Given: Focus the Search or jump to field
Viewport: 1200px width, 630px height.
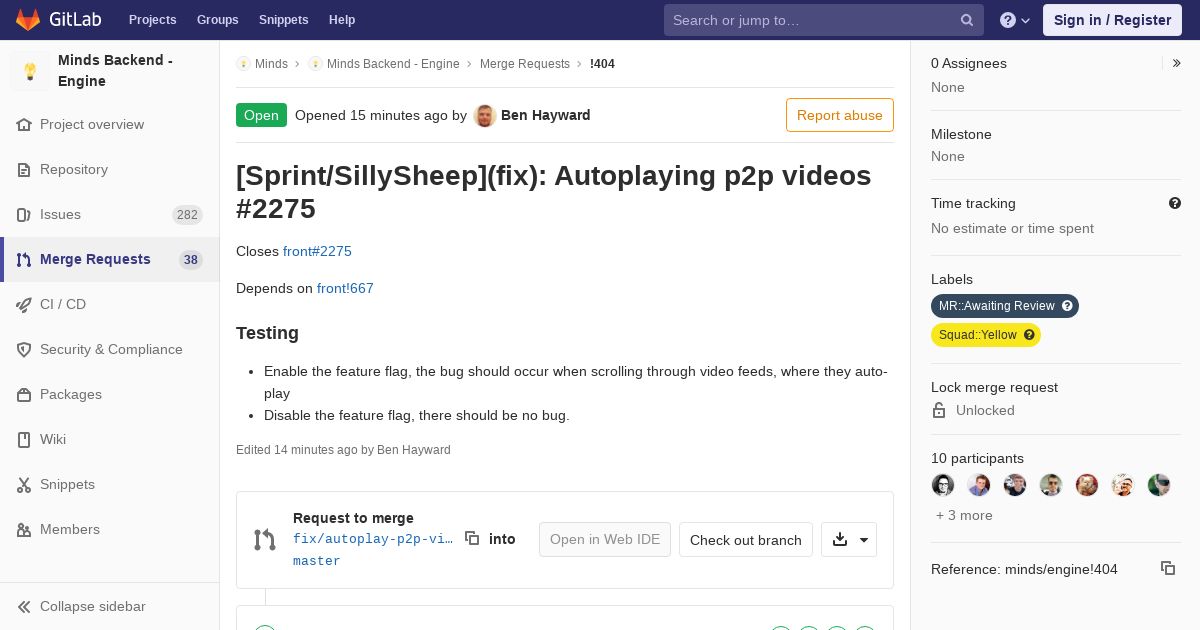Looking at the screenshot, I should [824, 20].
